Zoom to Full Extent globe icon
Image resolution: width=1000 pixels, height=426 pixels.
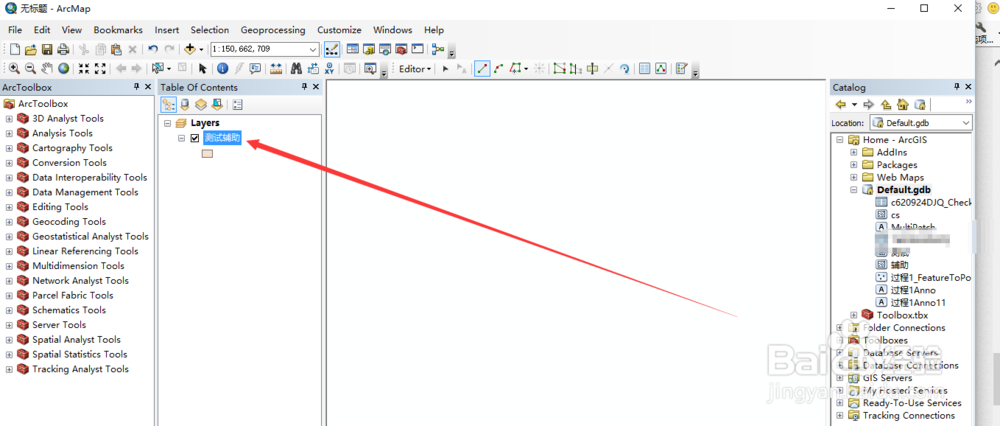pyautogui.click(x=64, y=69)
